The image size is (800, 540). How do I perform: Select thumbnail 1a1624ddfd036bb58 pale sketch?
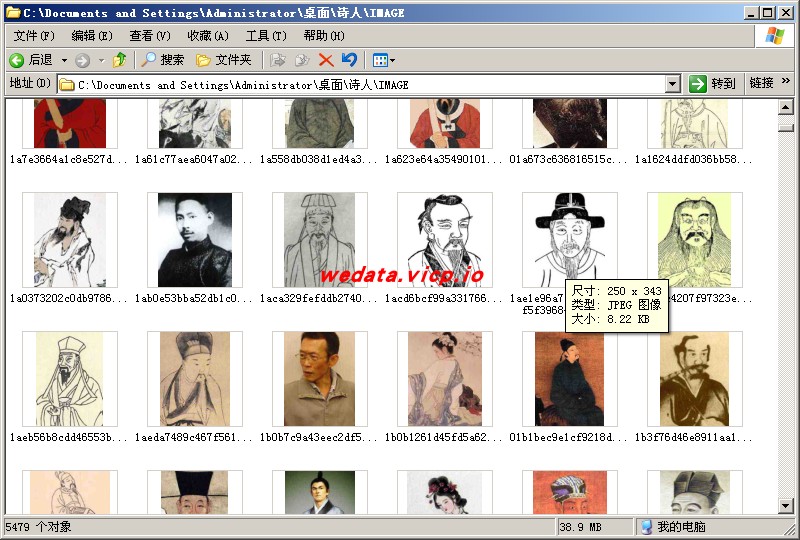pyautogui.click(x=695, y=124)
